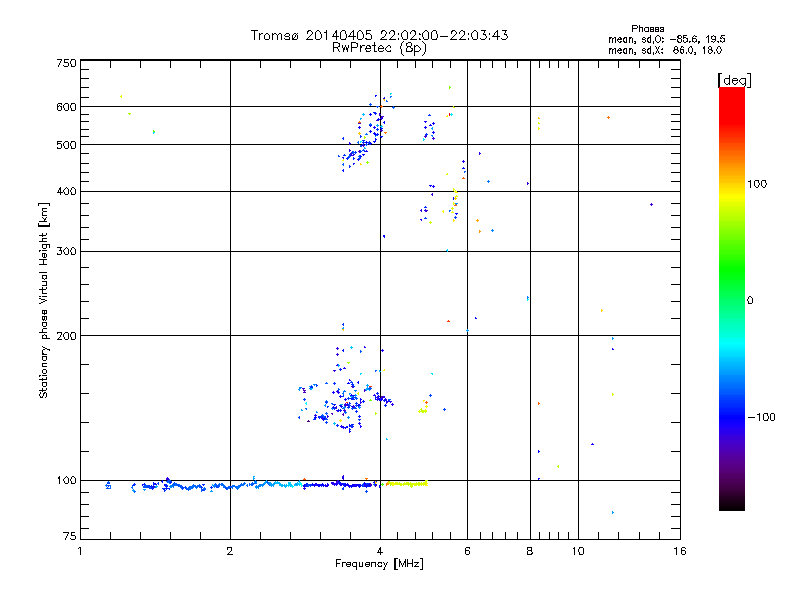Click the '75' y-axis tick label

click(70, 536)
